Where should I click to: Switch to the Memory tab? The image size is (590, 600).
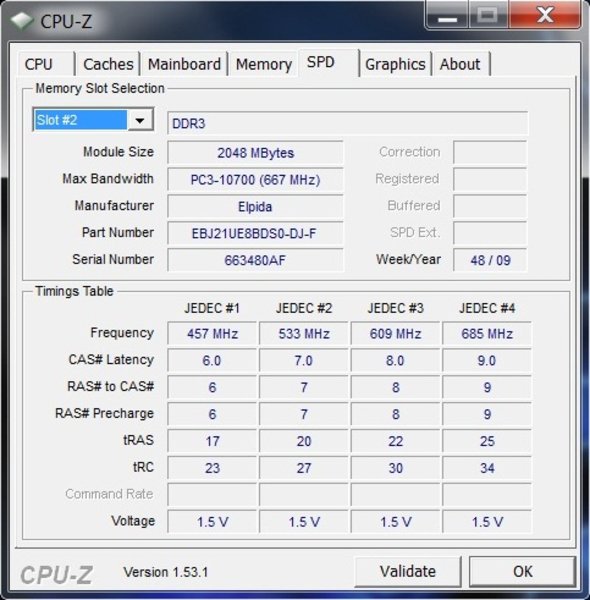coord(264,64)
